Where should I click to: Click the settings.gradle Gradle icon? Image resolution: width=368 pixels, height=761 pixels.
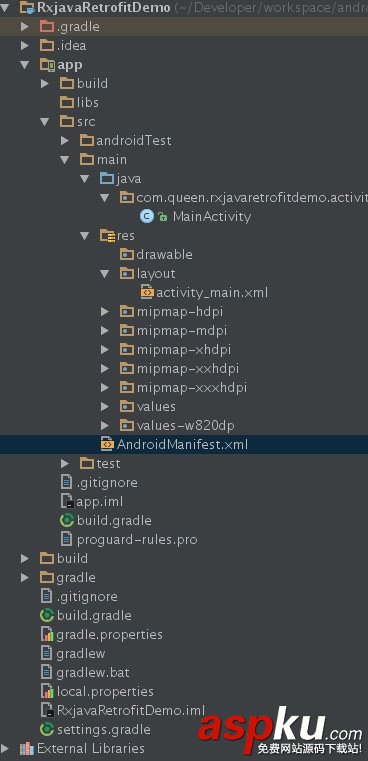(47, 729)
